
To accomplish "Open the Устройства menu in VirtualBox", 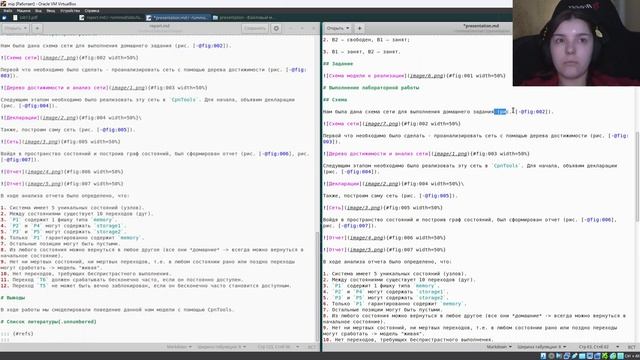I will [70, 11].
